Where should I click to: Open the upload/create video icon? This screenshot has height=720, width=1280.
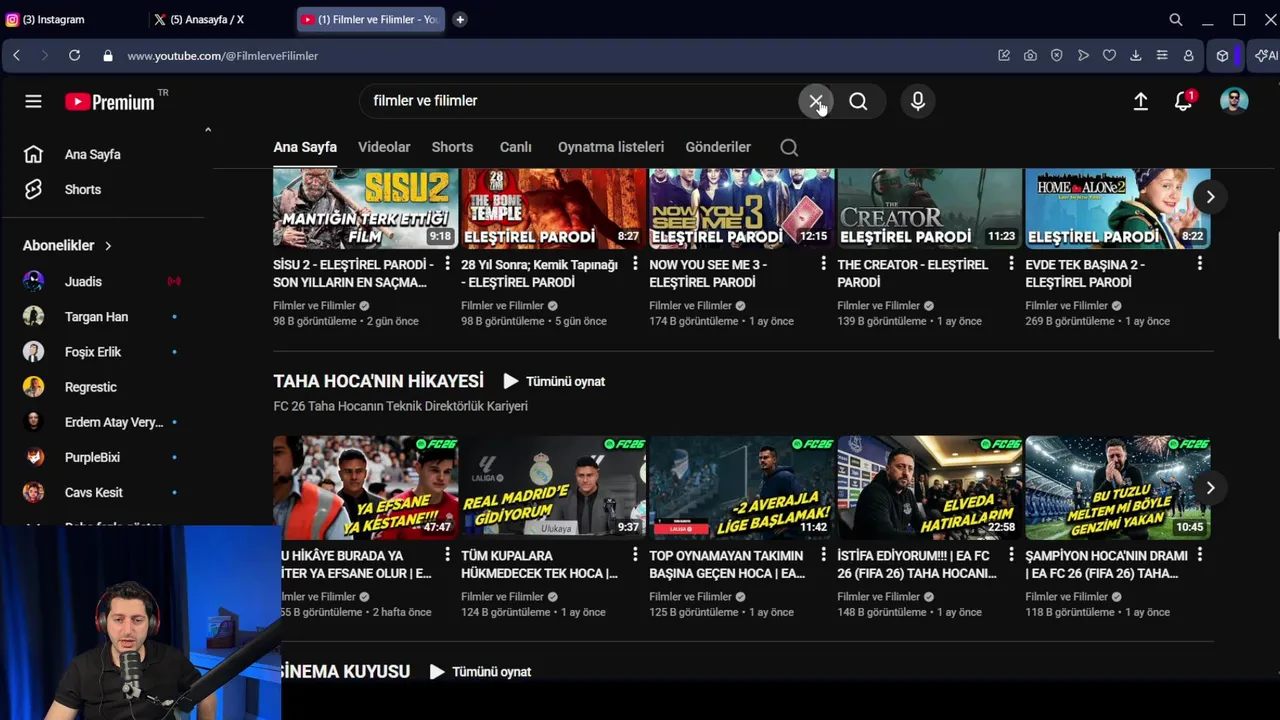click(1140, 101)
